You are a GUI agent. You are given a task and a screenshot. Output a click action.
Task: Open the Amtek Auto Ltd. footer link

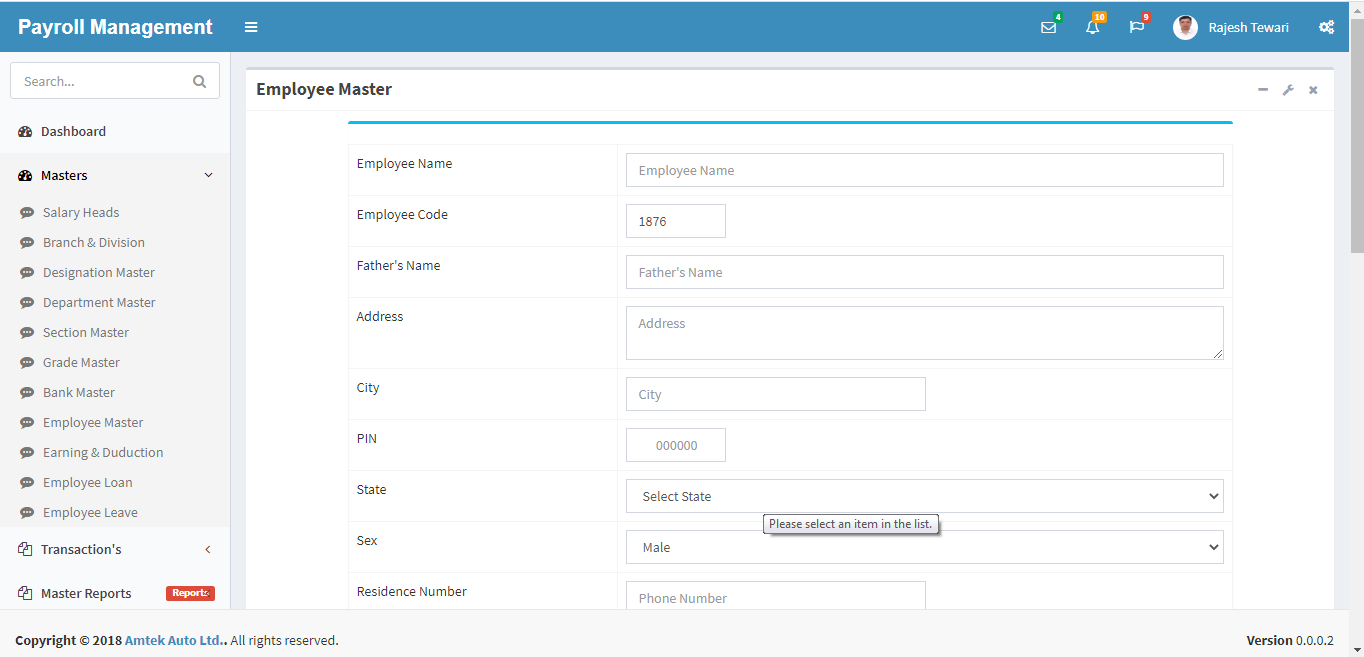[175, 640]
